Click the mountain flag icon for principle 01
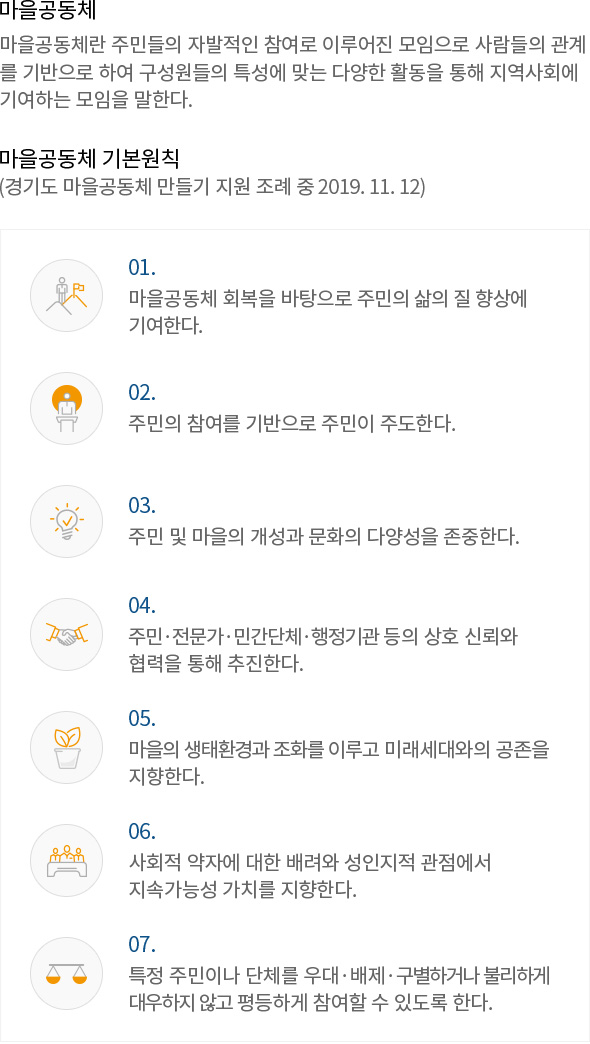 pos(67,296)
